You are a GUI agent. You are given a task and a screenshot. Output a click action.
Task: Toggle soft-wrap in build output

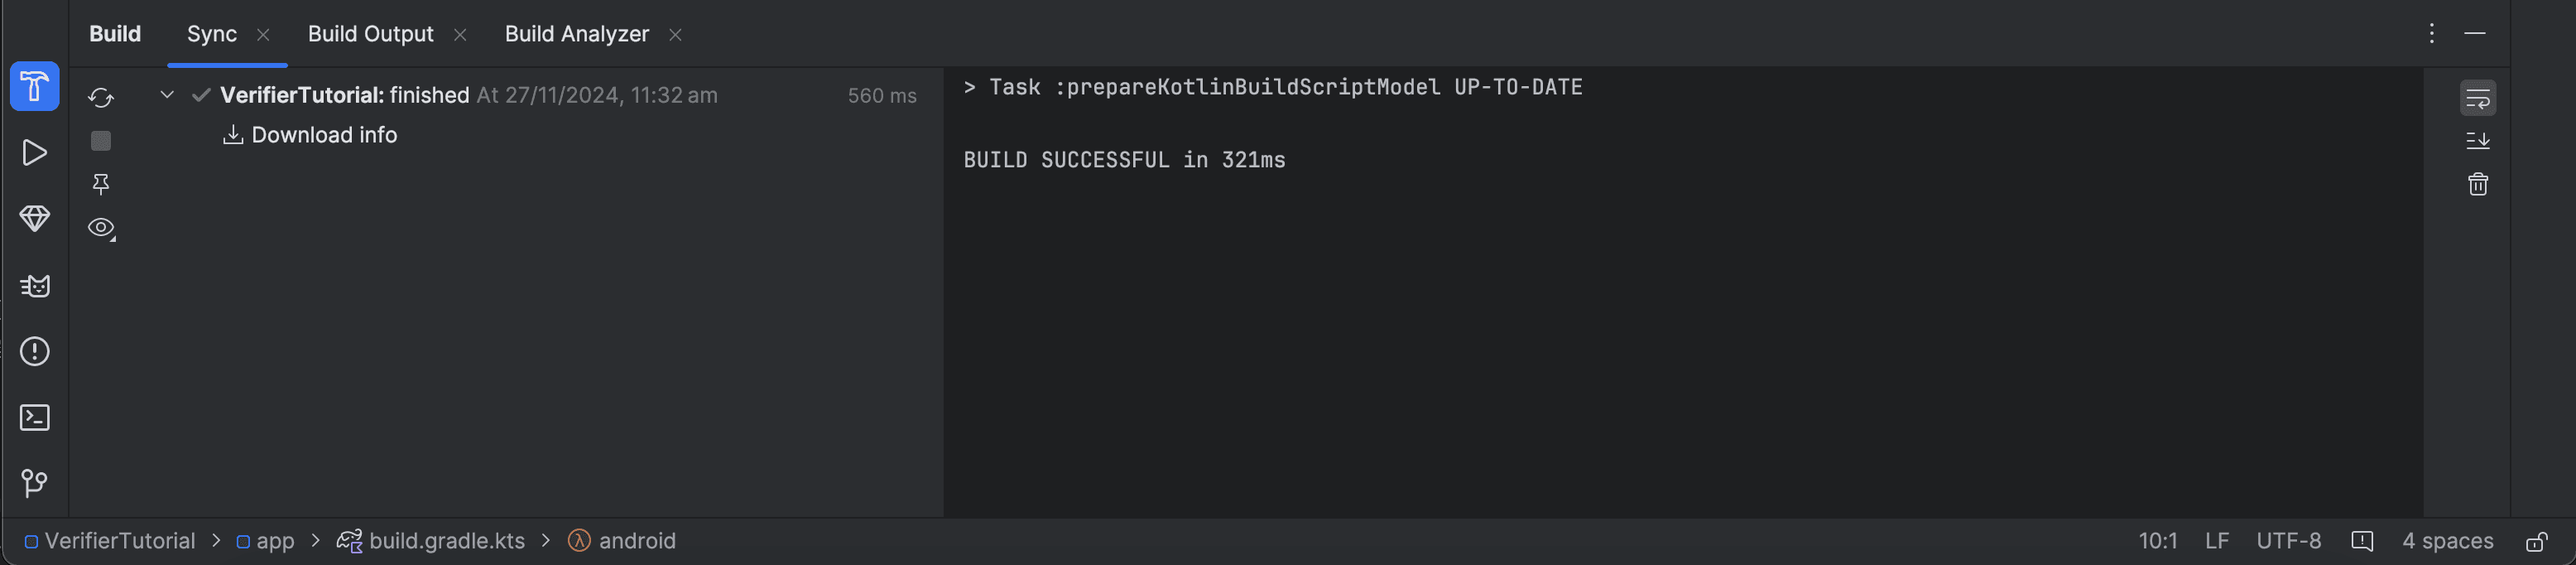click(2477, 98)
